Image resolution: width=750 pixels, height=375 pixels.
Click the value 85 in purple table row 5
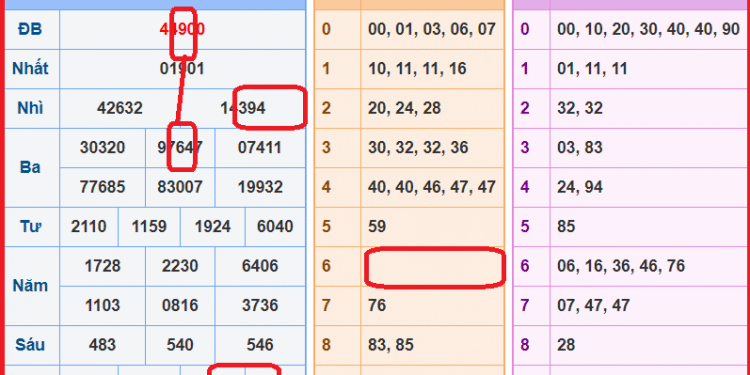(x=566, y=226)
